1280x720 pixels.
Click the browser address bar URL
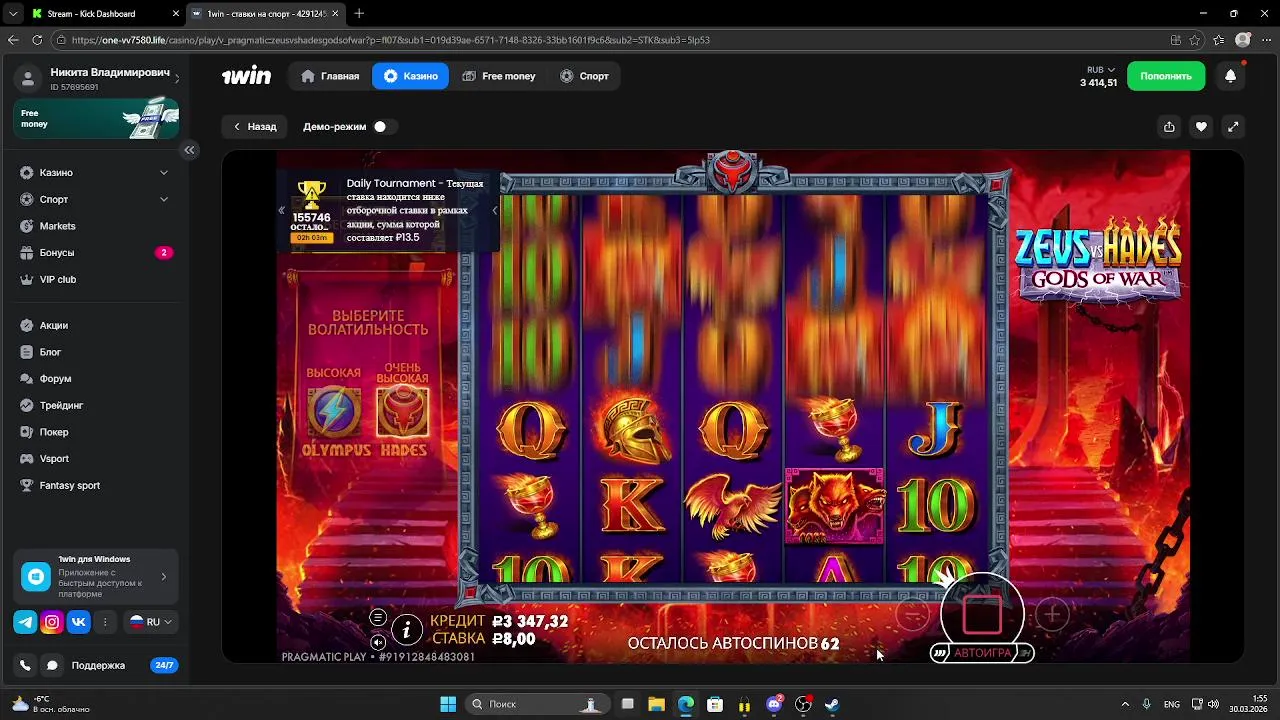pos(391,40)
